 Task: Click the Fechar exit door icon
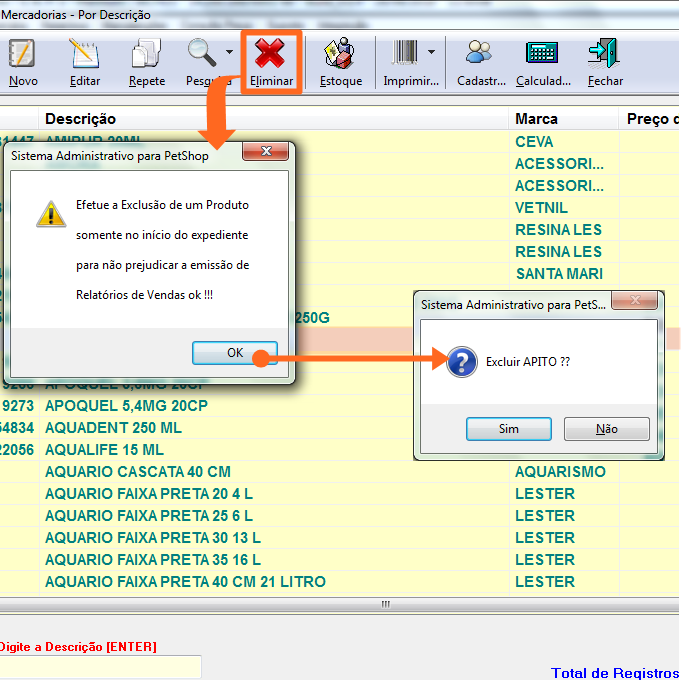pos(604,55)
